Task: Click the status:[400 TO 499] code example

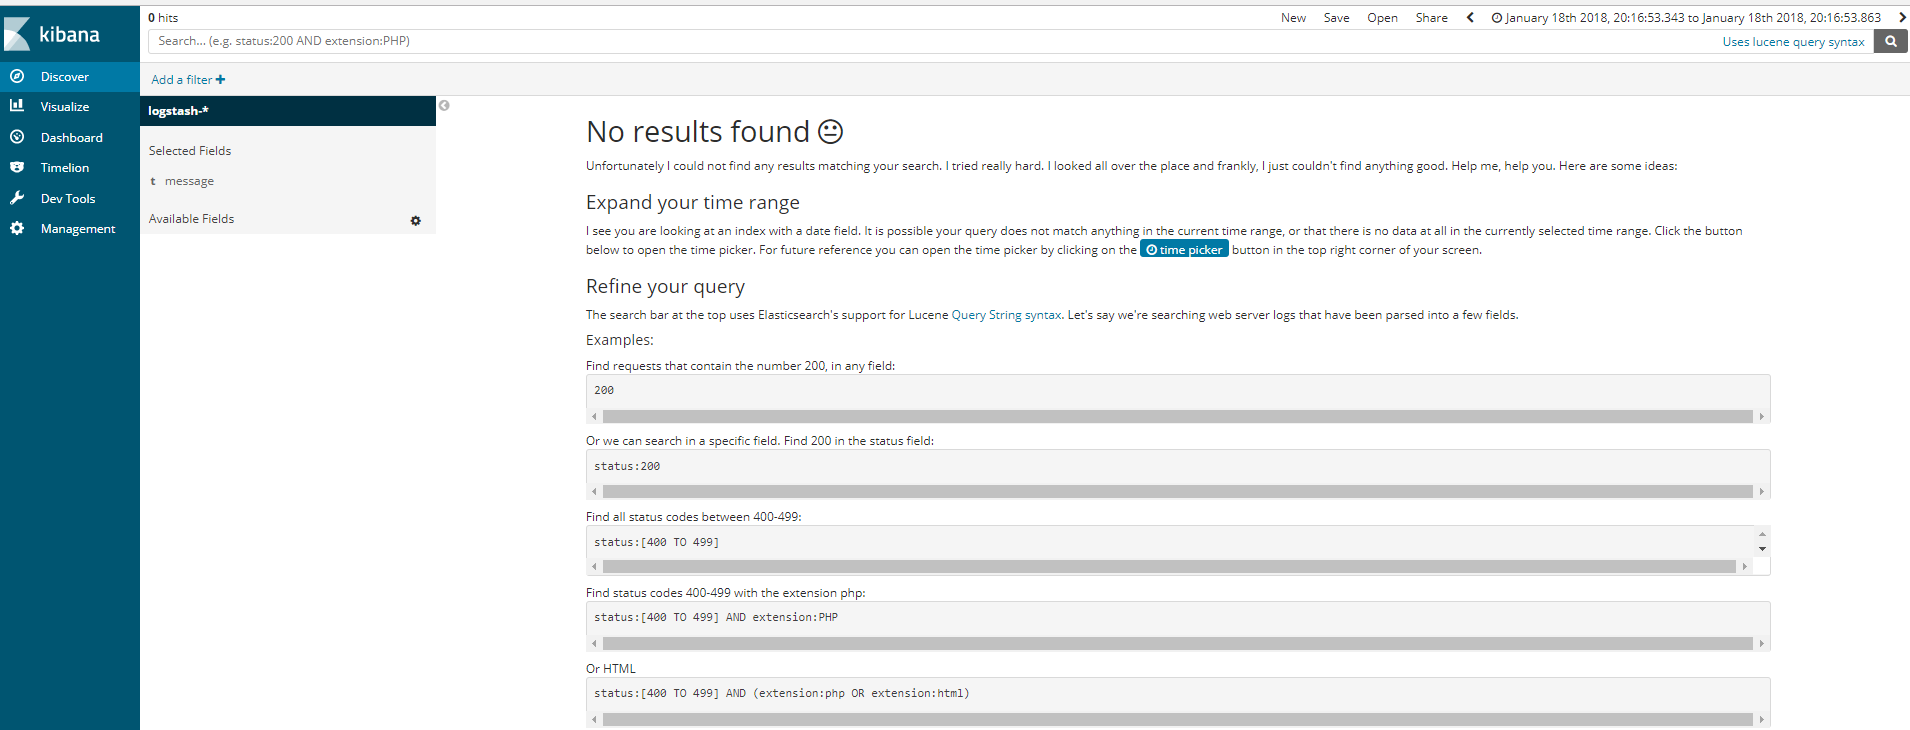Action: [656, 542]
